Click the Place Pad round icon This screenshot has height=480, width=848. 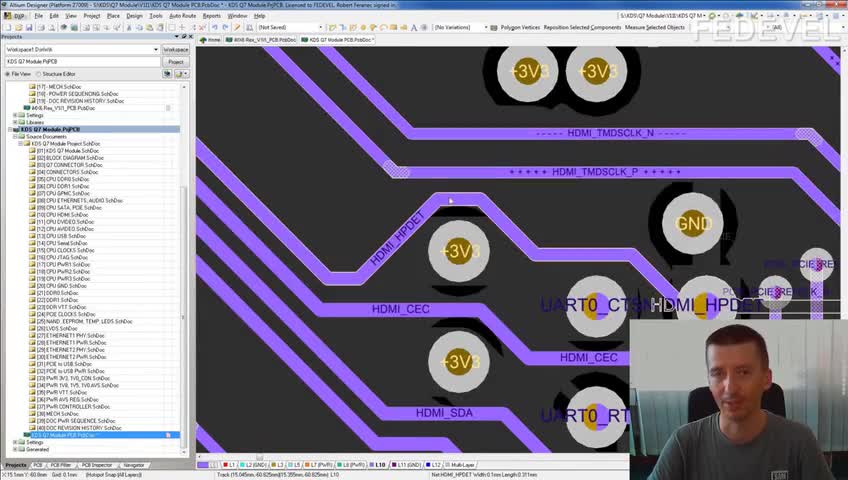363,27
